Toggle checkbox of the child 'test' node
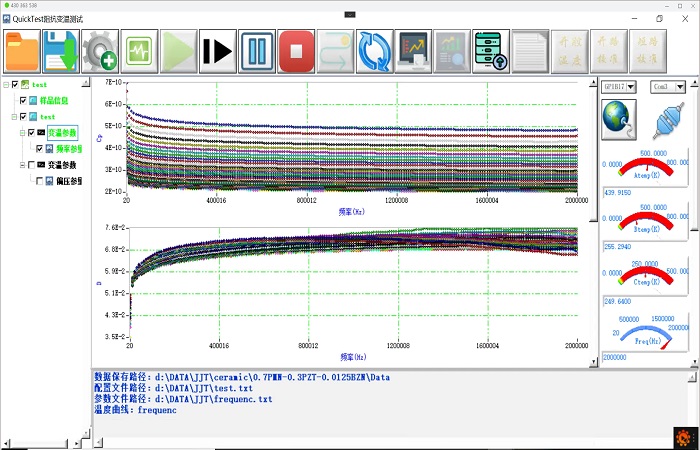The height and width of the screenshot is (450, 700). (x=23, y=117)
